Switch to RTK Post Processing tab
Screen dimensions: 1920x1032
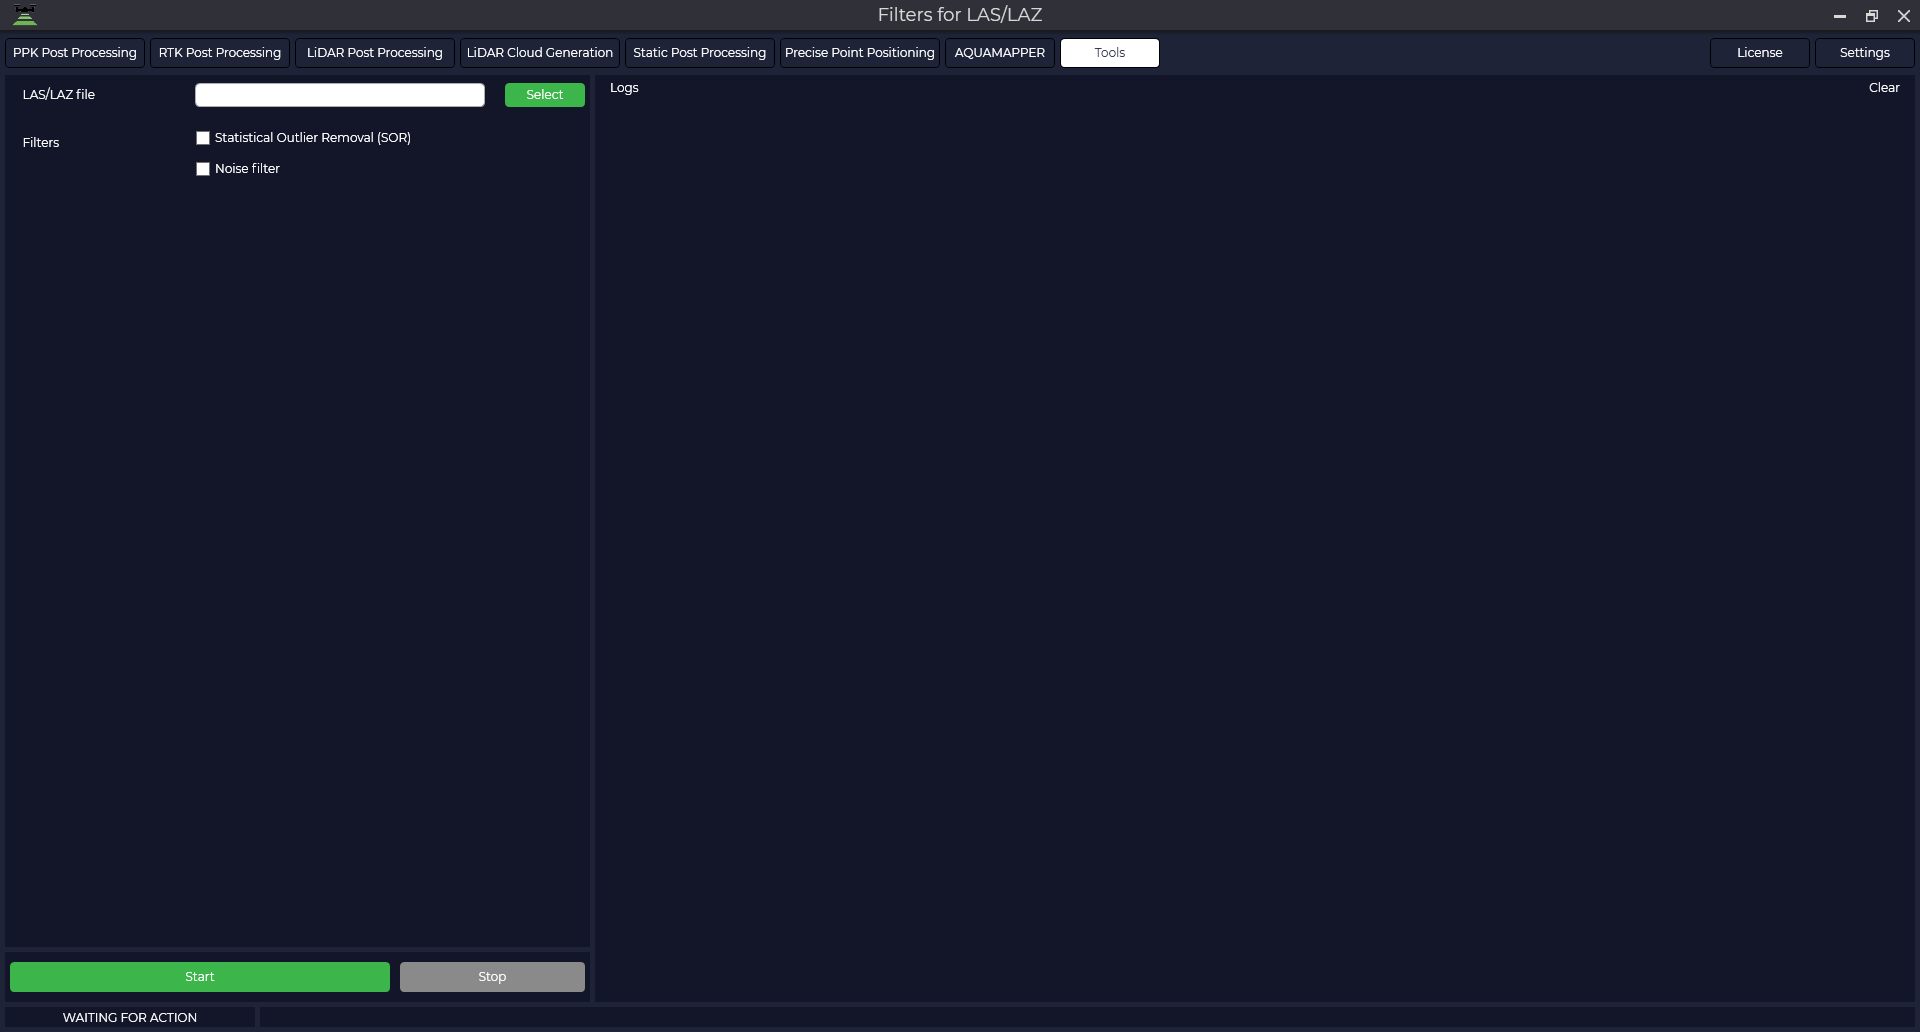[x=220, y=53]
